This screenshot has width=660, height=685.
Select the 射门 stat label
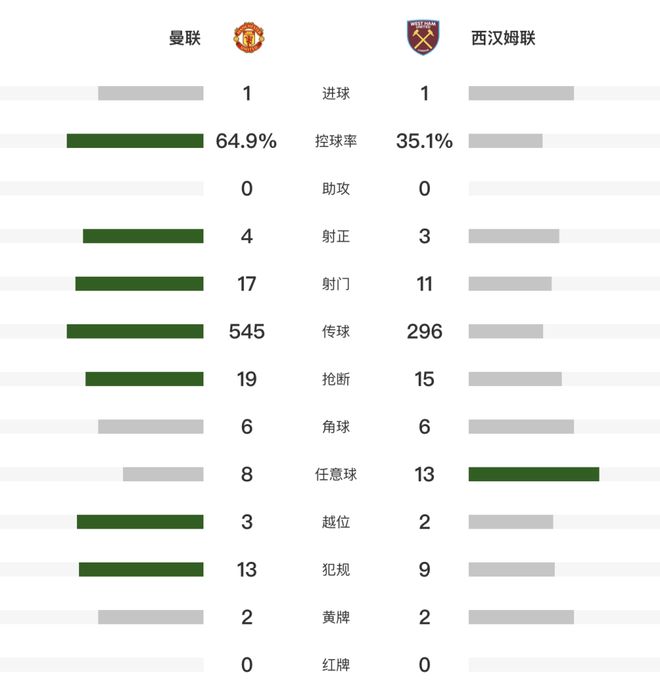[336, 284]
